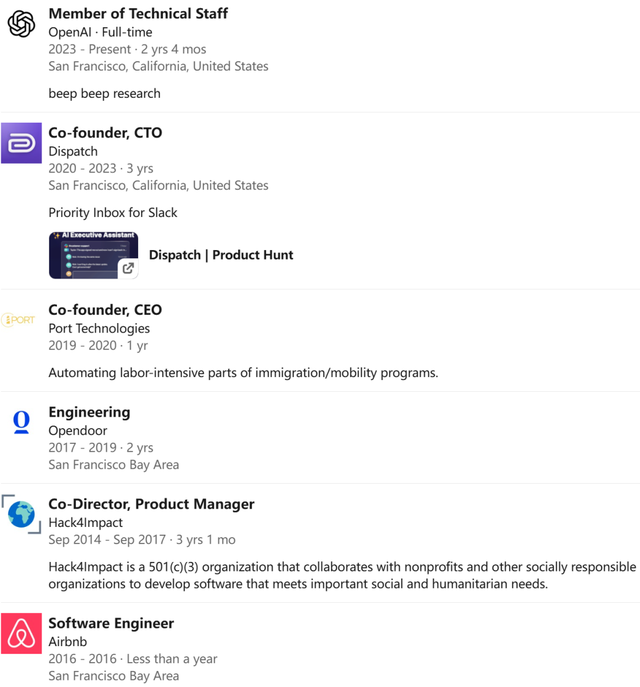
Task: Select the Priority Inbox for Slack description
Action: 113,213
